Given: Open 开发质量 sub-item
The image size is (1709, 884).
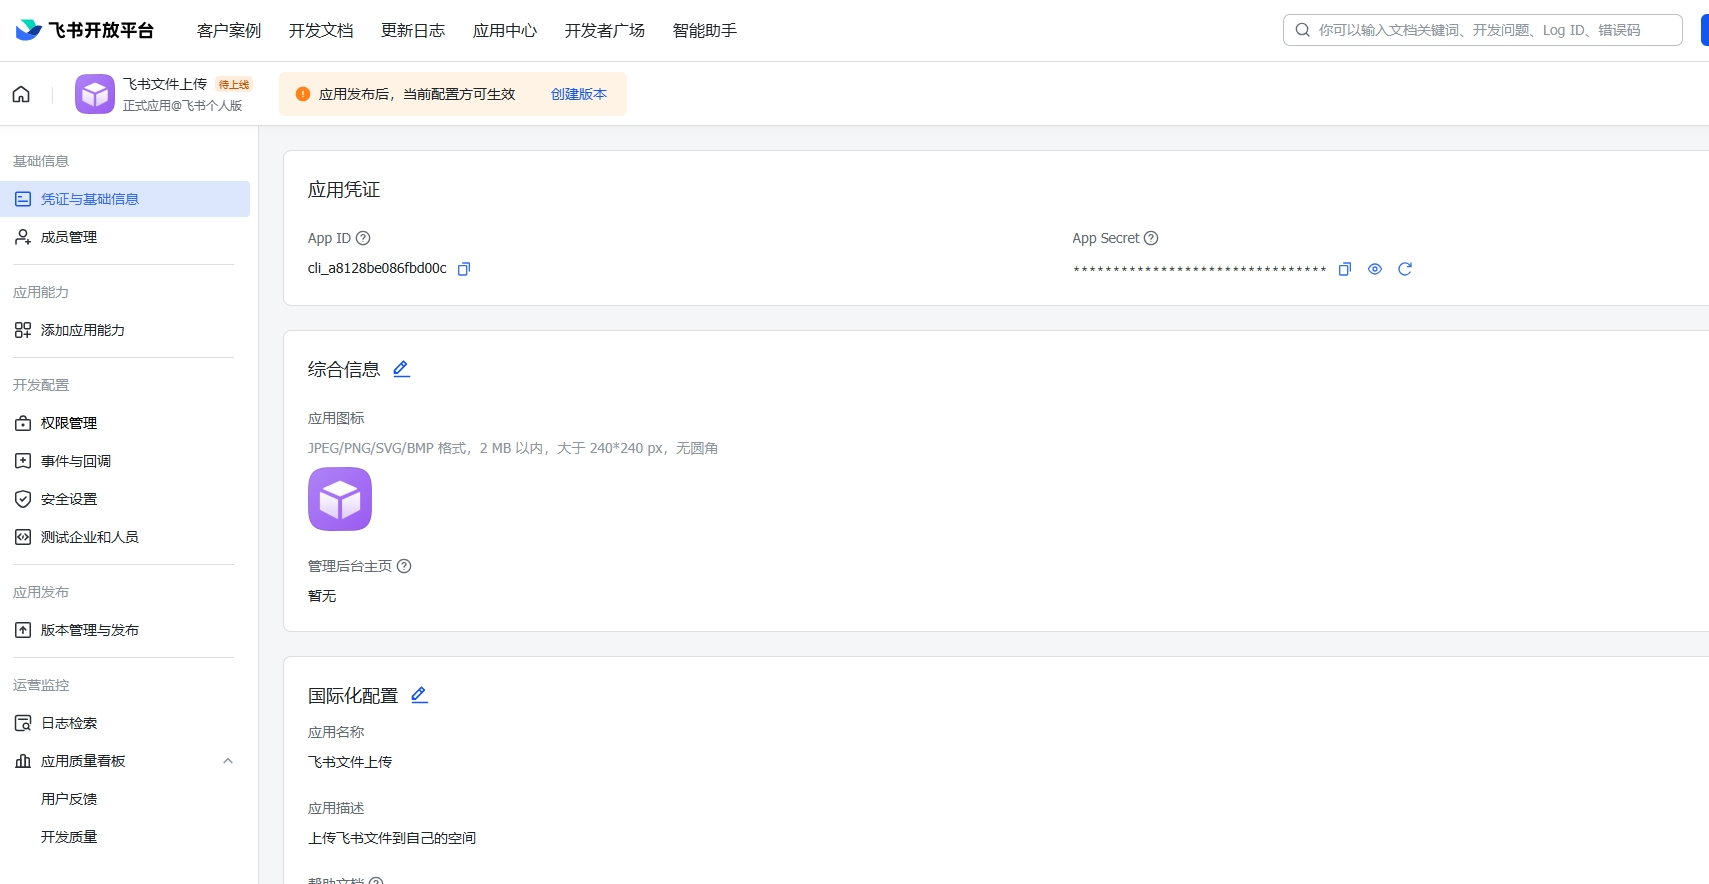Looking at the screenshot, I should 69,837.
